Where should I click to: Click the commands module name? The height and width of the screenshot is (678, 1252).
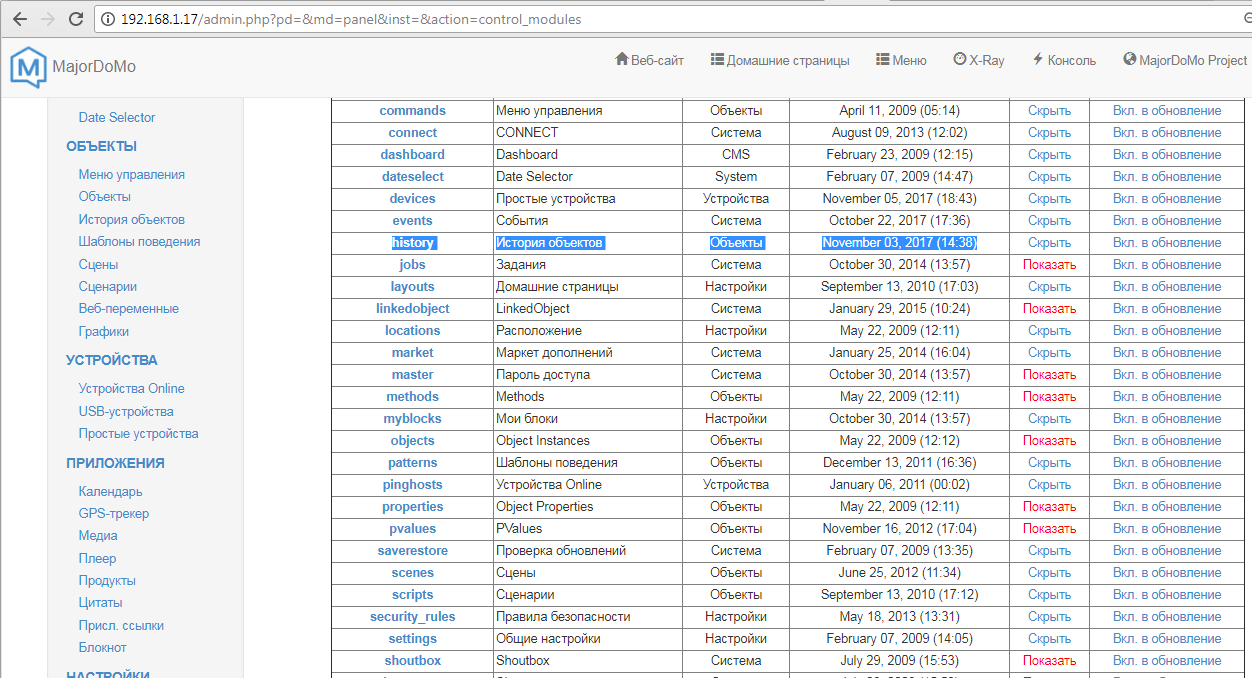tap(413, 110)
